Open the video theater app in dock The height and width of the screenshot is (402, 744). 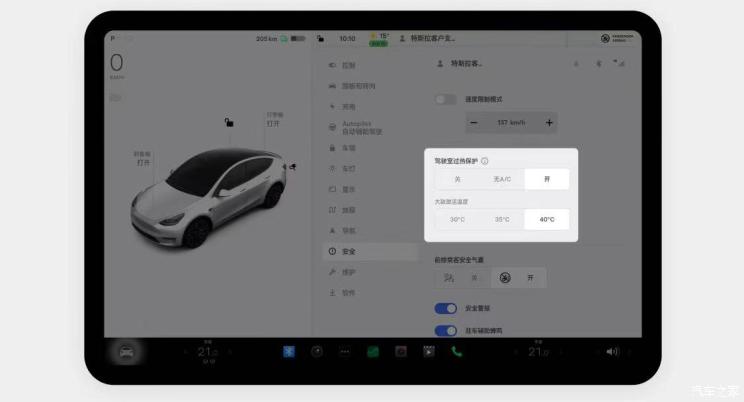[428, 352]
